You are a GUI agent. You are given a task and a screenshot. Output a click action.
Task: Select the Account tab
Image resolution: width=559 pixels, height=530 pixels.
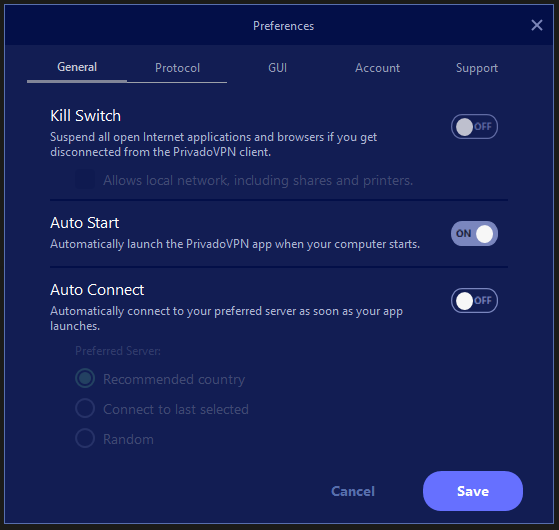(x=377, y=68)
